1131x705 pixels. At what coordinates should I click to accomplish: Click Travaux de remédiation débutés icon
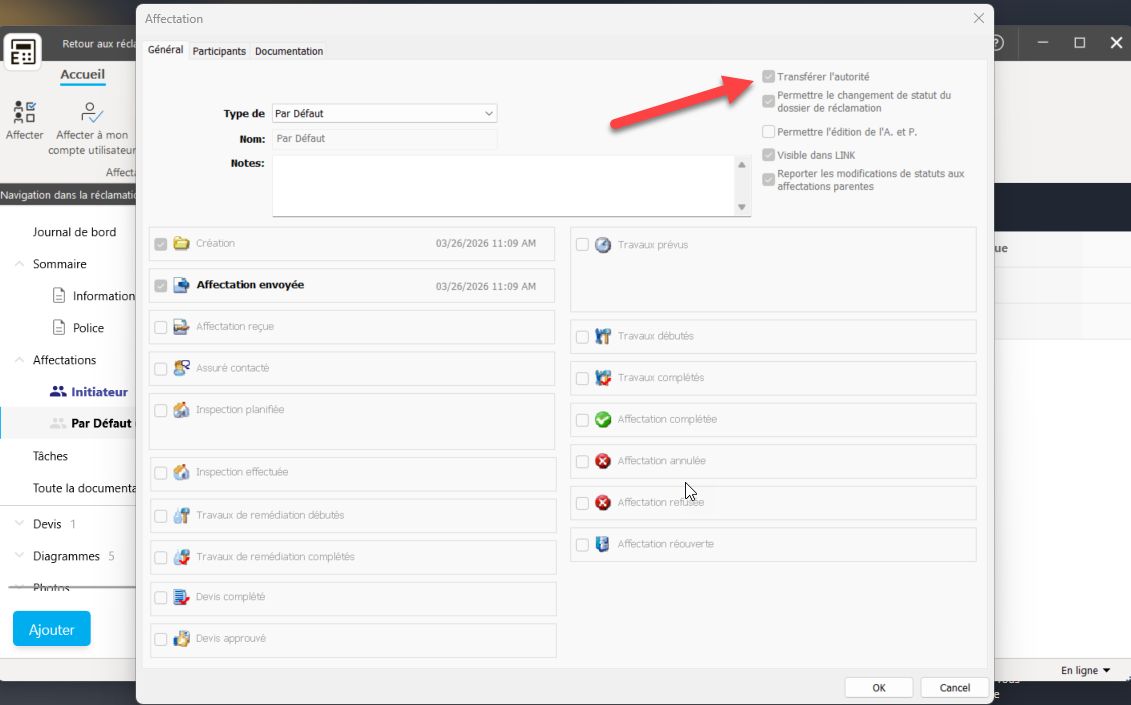tap(181, 515)
